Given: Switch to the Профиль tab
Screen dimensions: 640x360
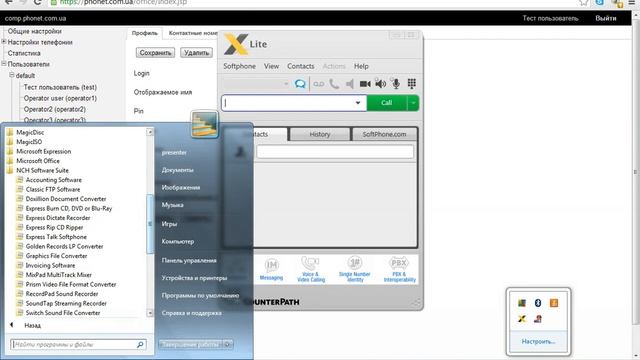Looking at the screenshot, I should 144,33.
